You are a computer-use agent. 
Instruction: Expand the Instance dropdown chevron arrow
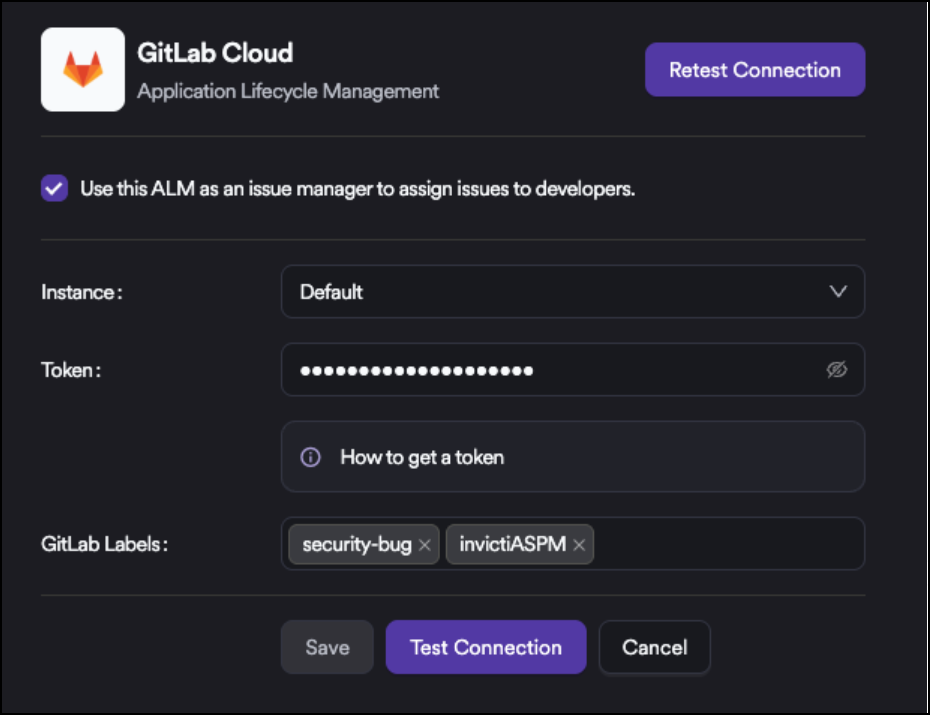point(838,292)
